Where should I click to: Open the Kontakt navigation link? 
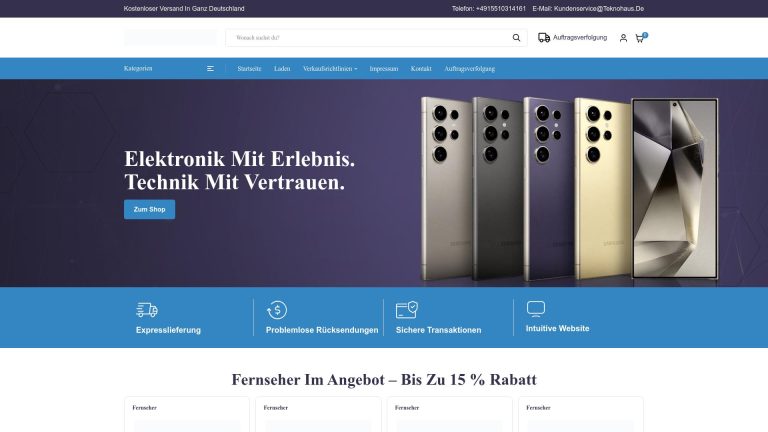click(421, 69)
